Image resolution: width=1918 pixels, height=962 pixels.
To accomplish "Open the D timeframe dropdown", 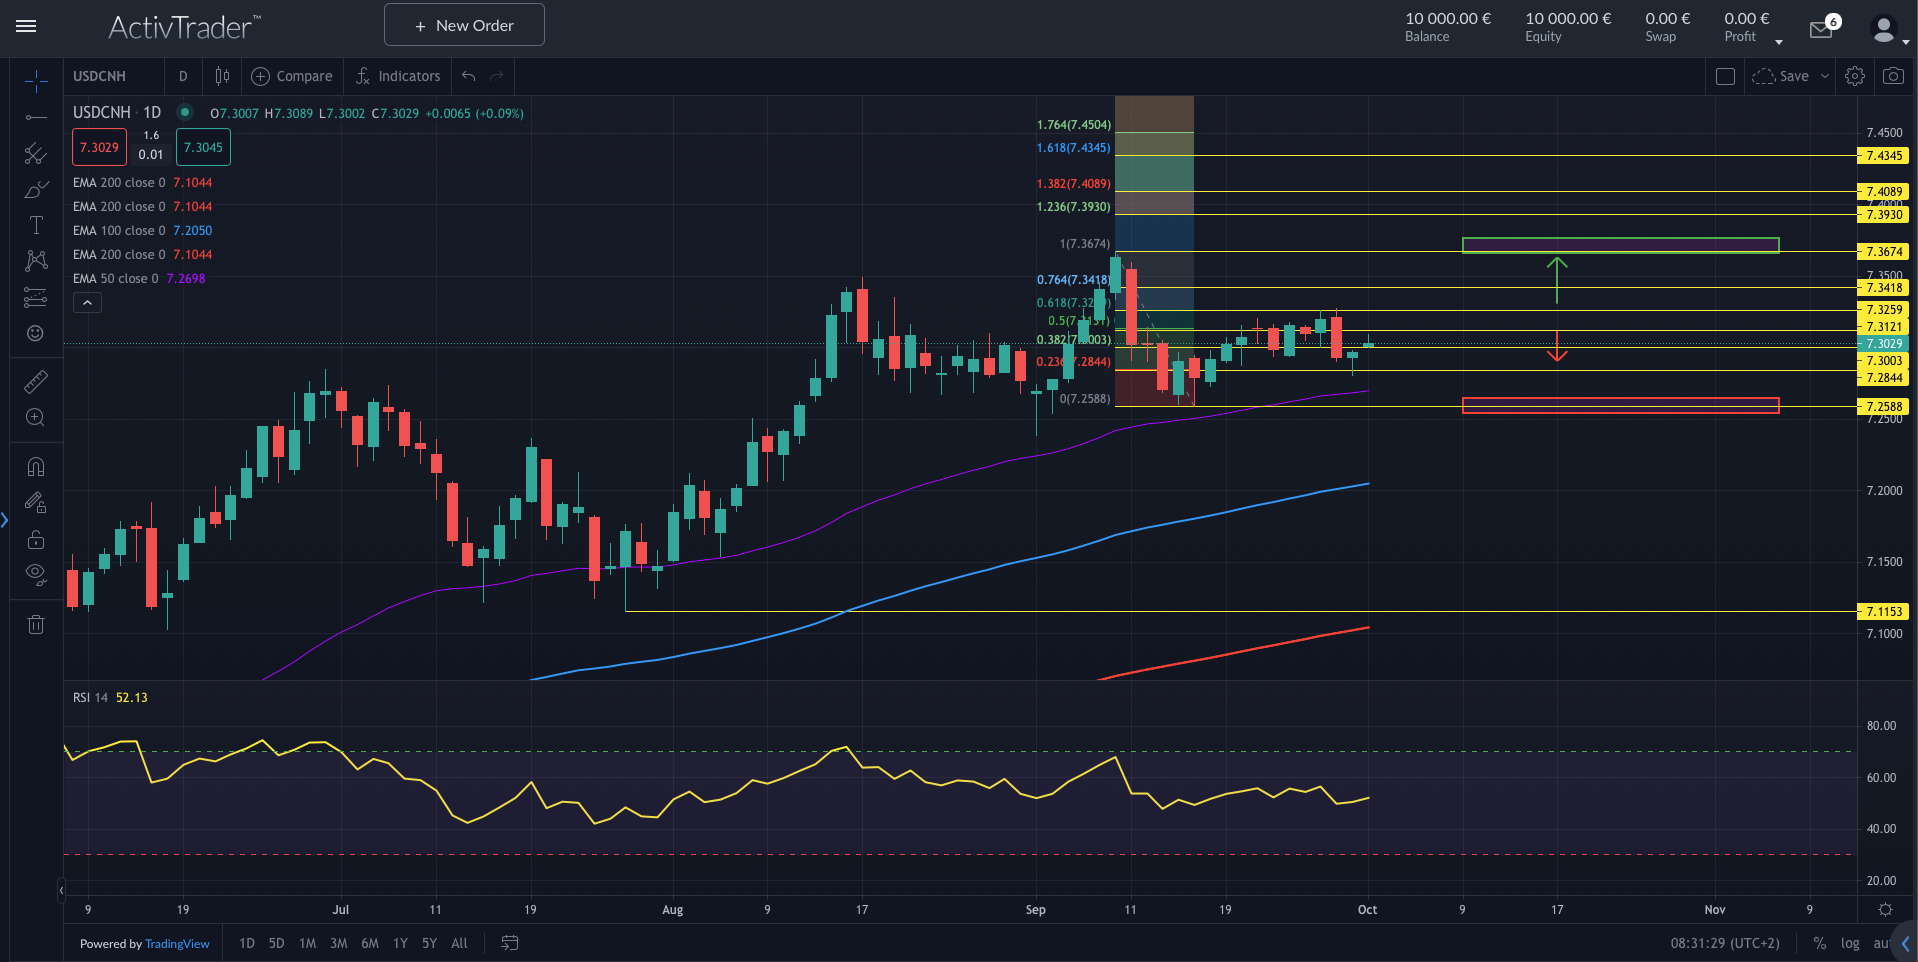I will click(183, 76).
